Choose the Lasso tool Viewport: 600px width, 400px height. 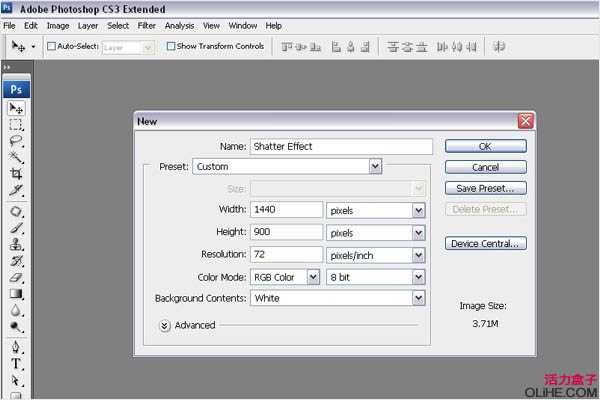pos(16,141)
